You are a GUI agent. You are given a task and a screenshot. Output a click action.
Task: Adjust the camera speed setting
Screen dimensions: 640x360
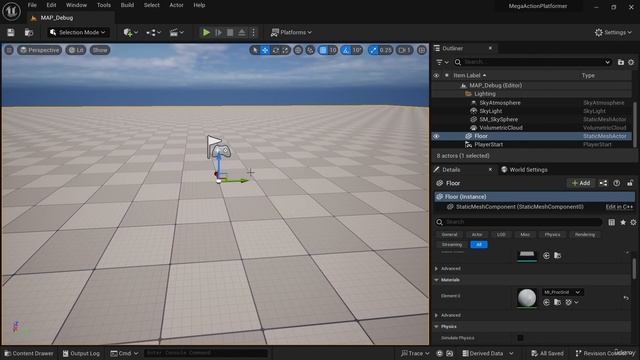tap(404, 50)
